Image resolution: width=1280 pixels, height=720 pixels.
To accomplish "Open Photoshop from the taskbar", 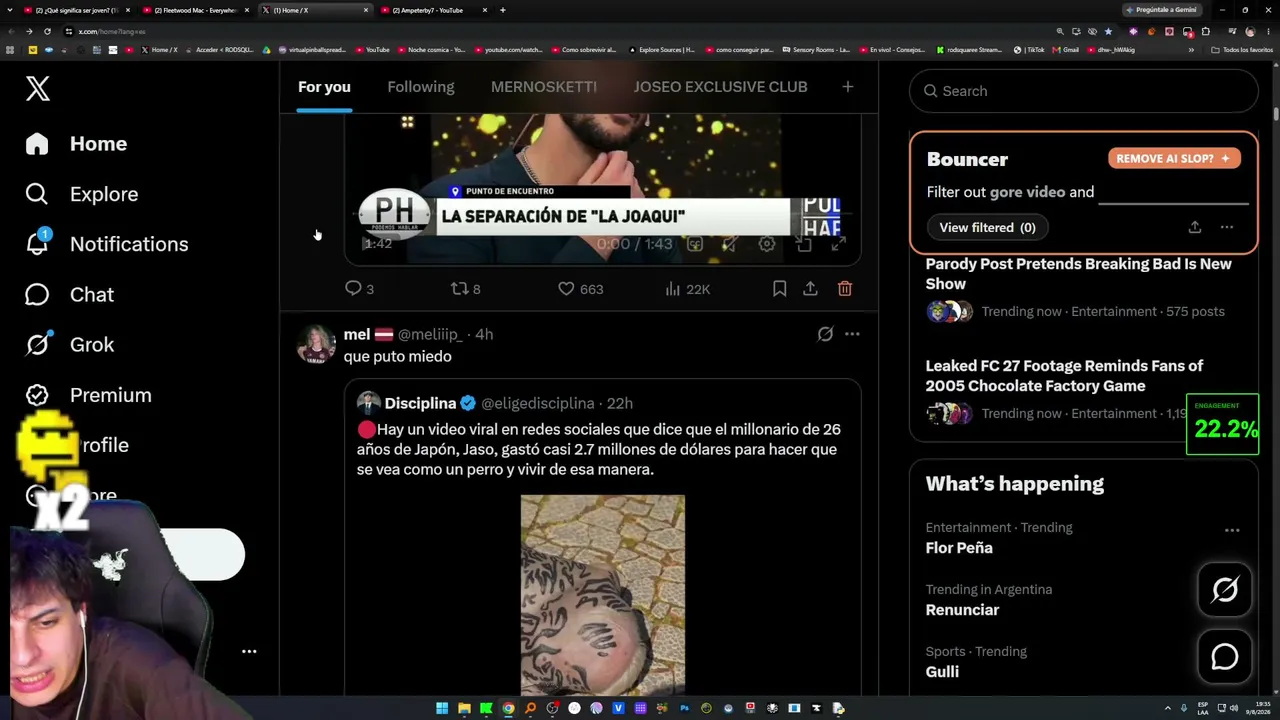I will (684, 709).
